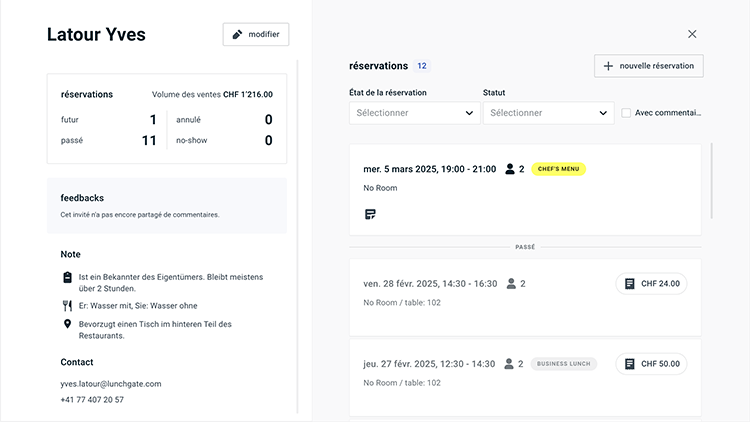This screenshot has height=422, width=750.
Task: Click the réservations count badge 12
Action: (422, 66)
